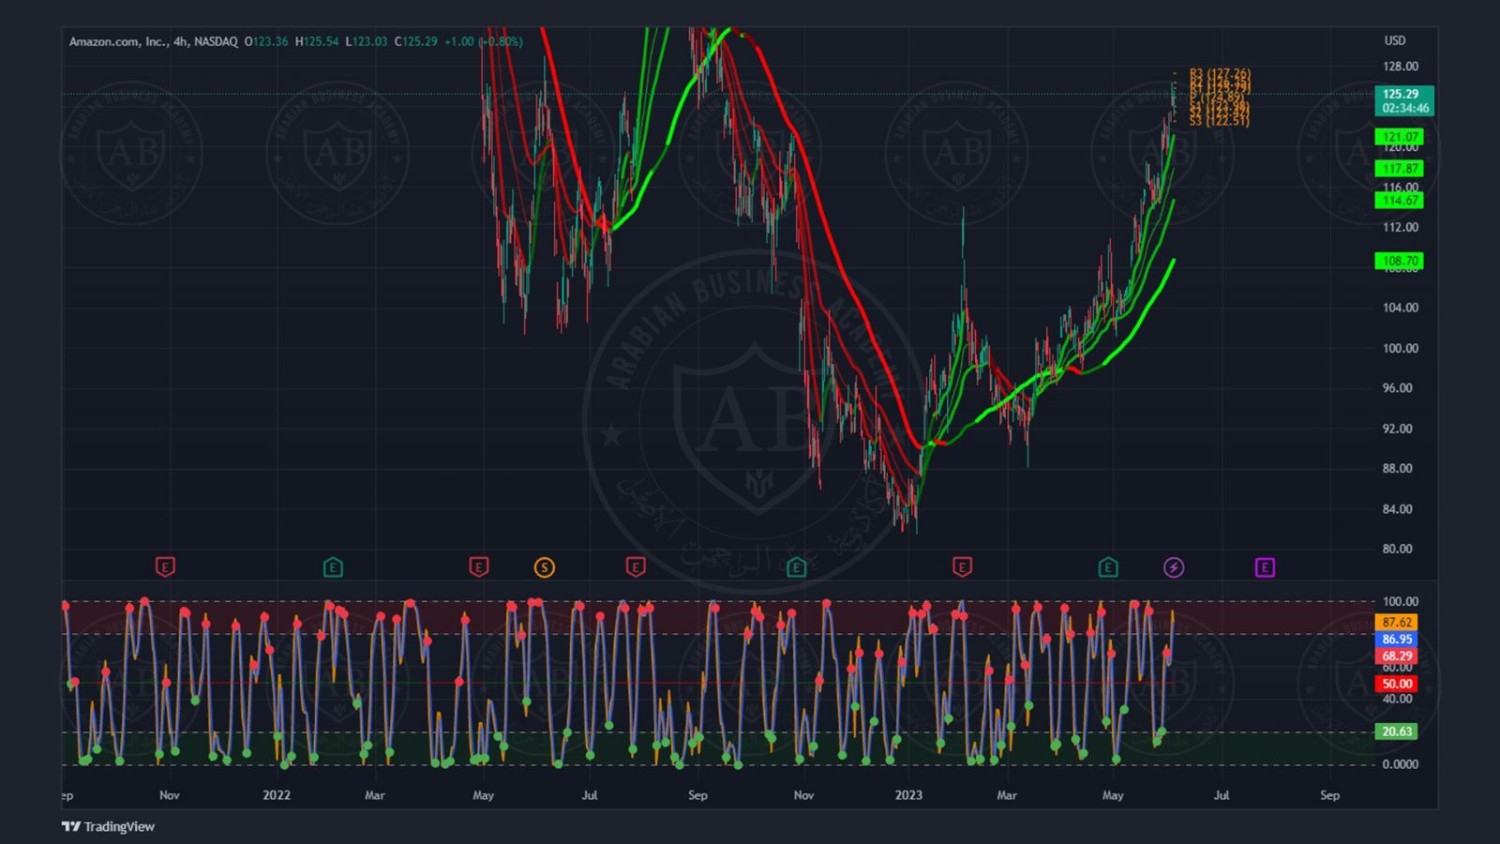
Task: Click the red earnings marker after Jul 2022
Action: 635,567
